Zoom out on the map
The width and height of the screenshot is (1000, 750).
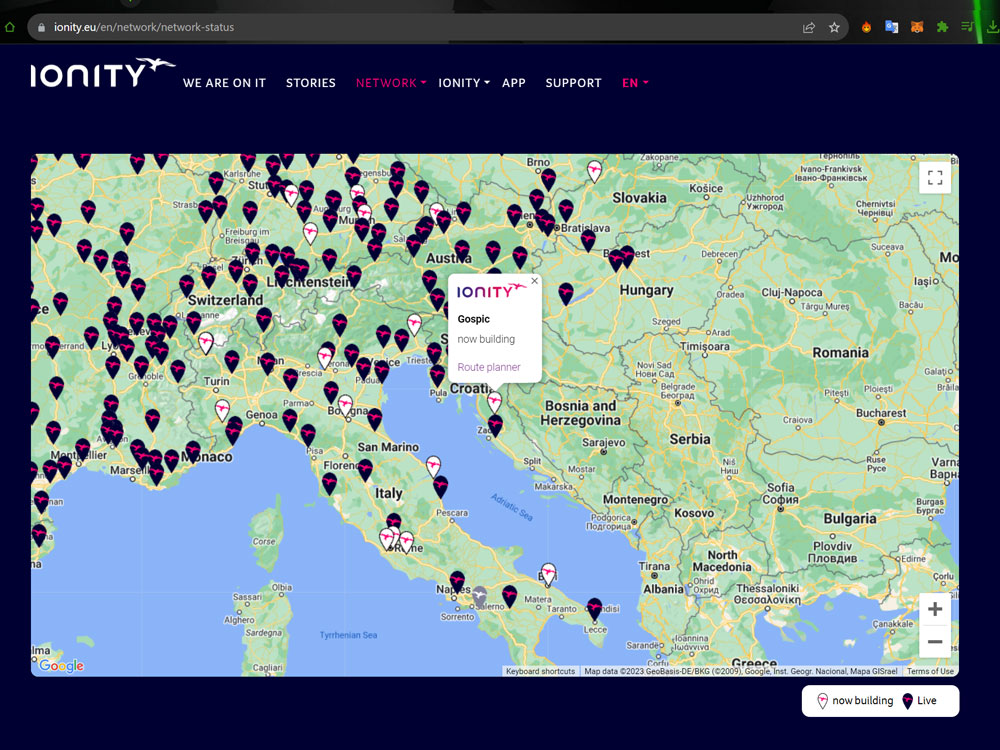[935, 641]
